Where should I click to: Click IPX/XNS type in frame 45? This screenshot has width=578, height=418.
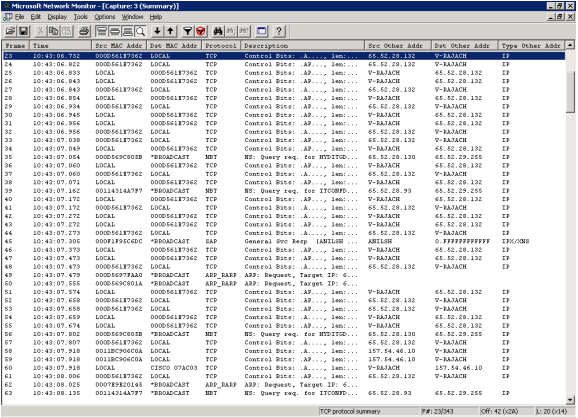click(x=515, y=241)
